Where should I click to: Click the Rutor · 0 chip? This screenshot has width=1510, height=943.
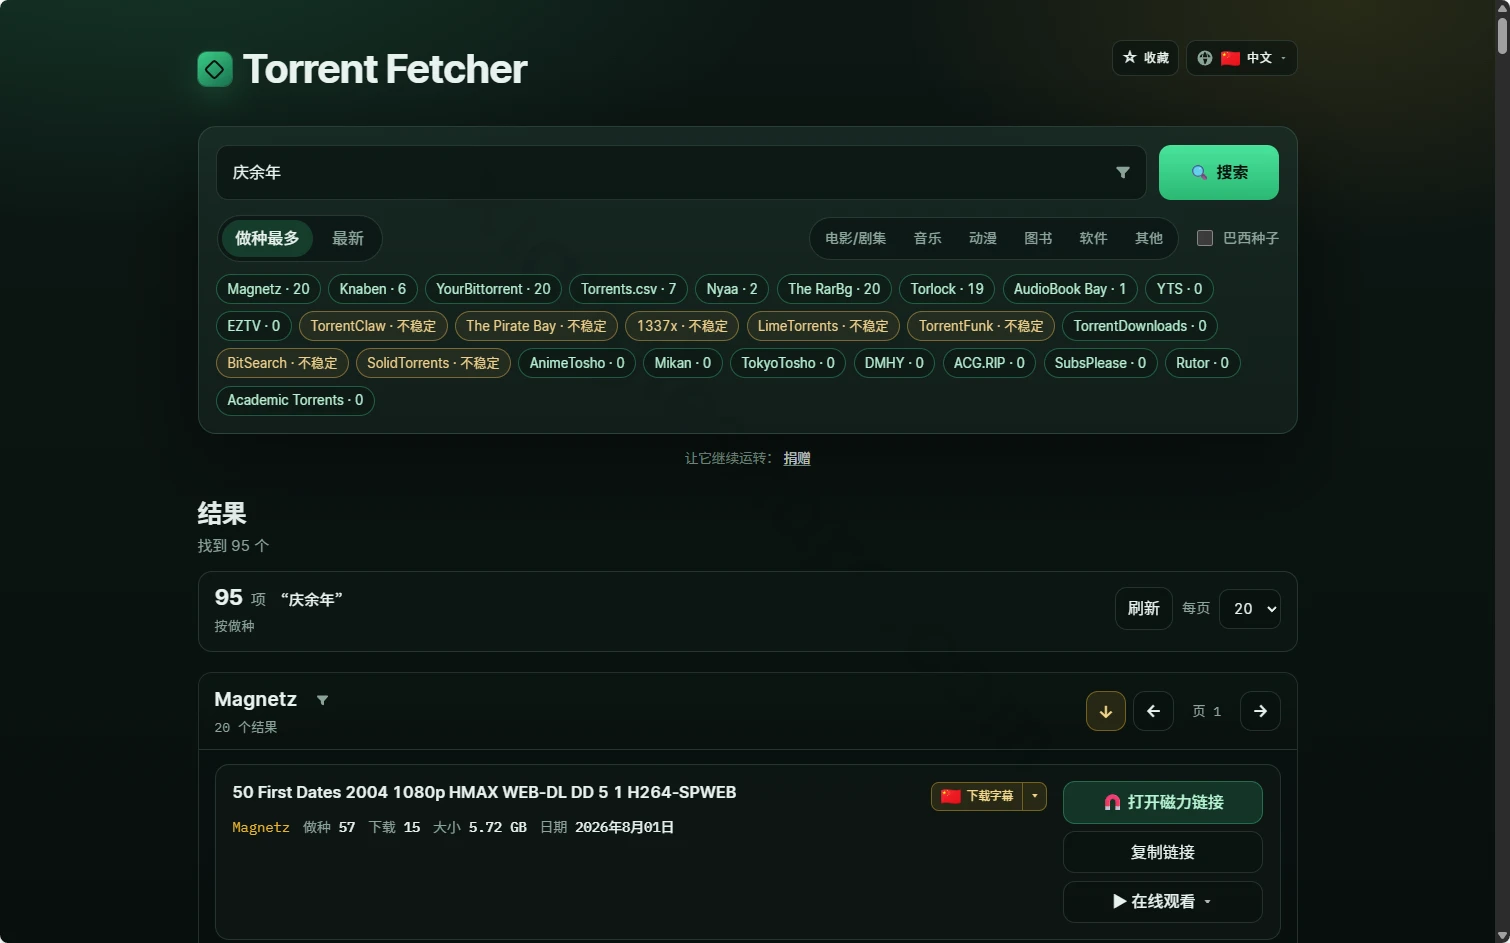coord(1202,363)
